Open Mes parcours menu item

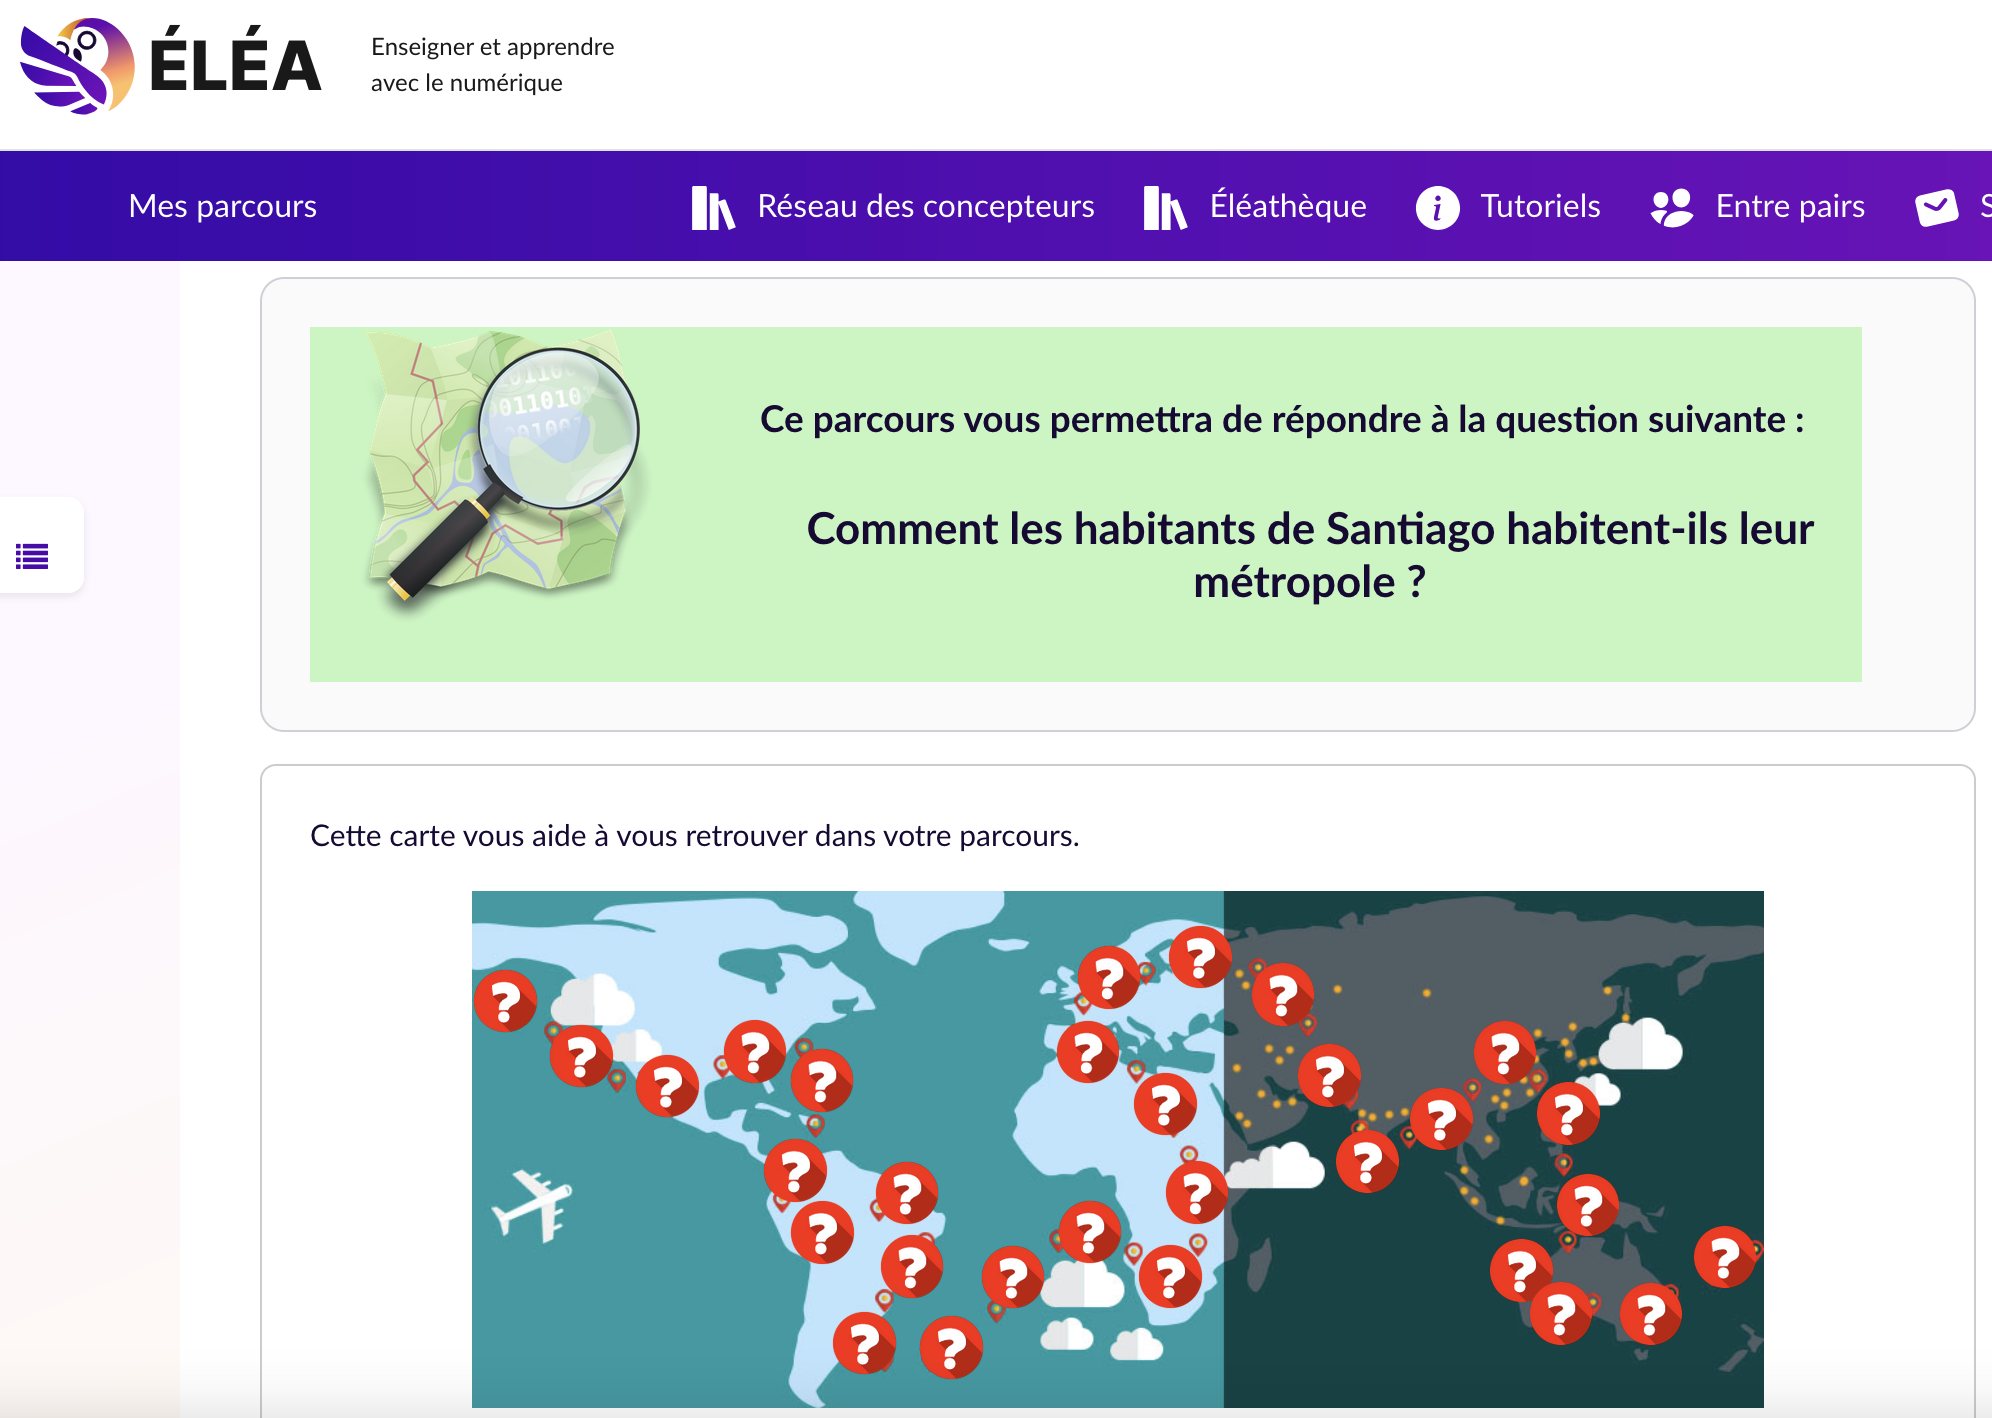[x=222, y=206]
